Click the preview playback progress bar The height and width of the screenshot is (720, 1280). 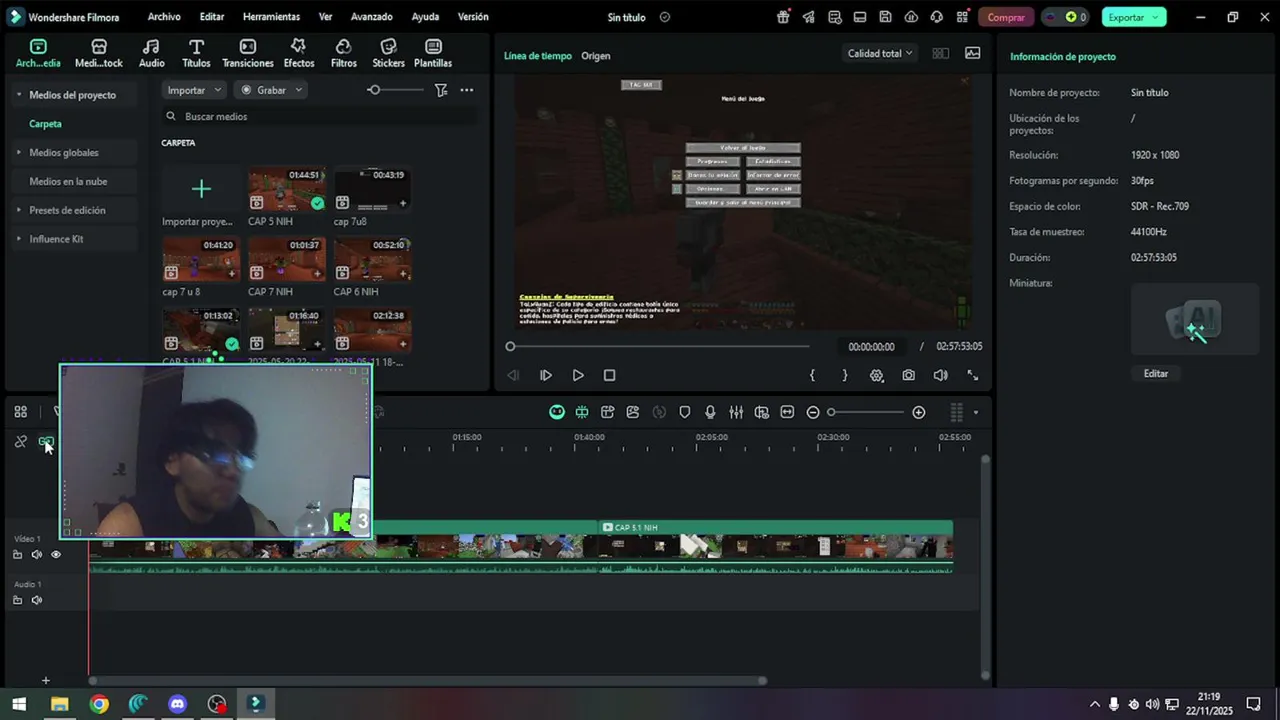(x=660, y=346)
